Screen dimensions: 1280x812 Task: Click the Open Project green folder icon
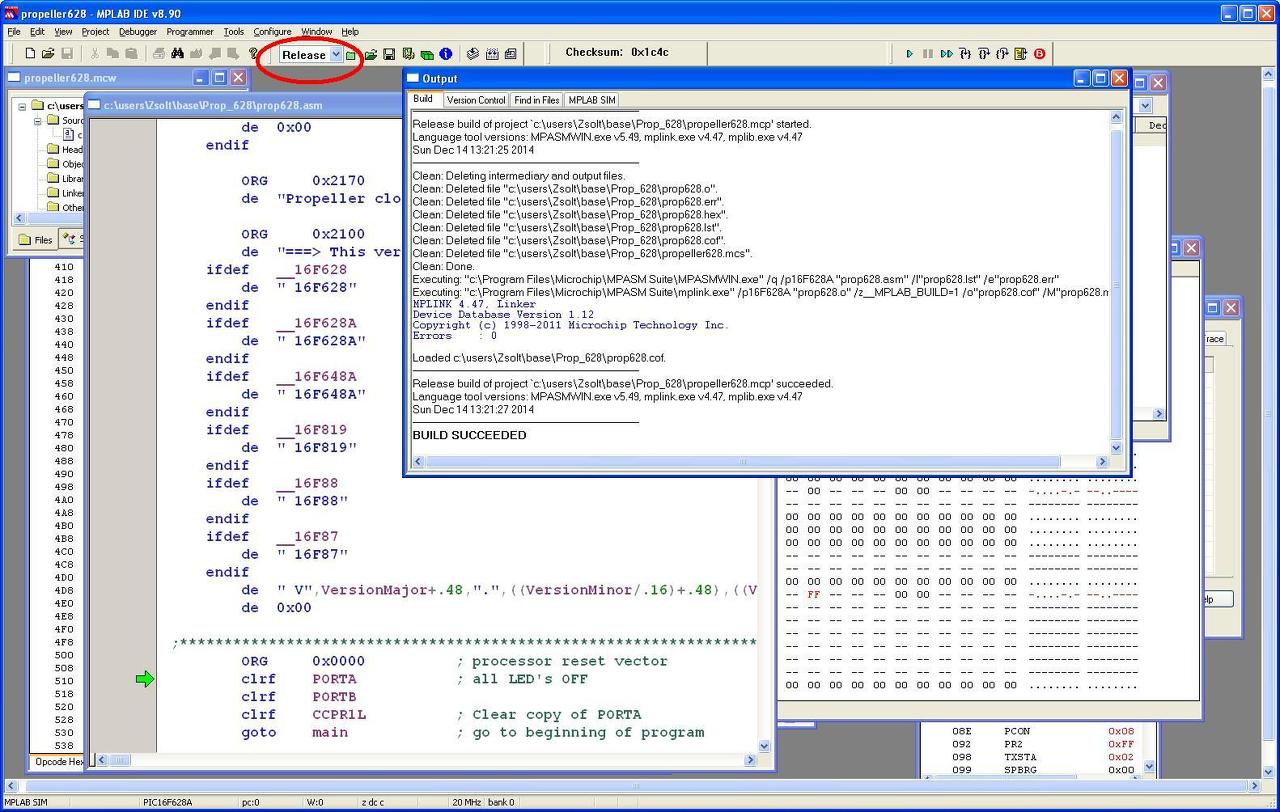click(x=370, y=55)
